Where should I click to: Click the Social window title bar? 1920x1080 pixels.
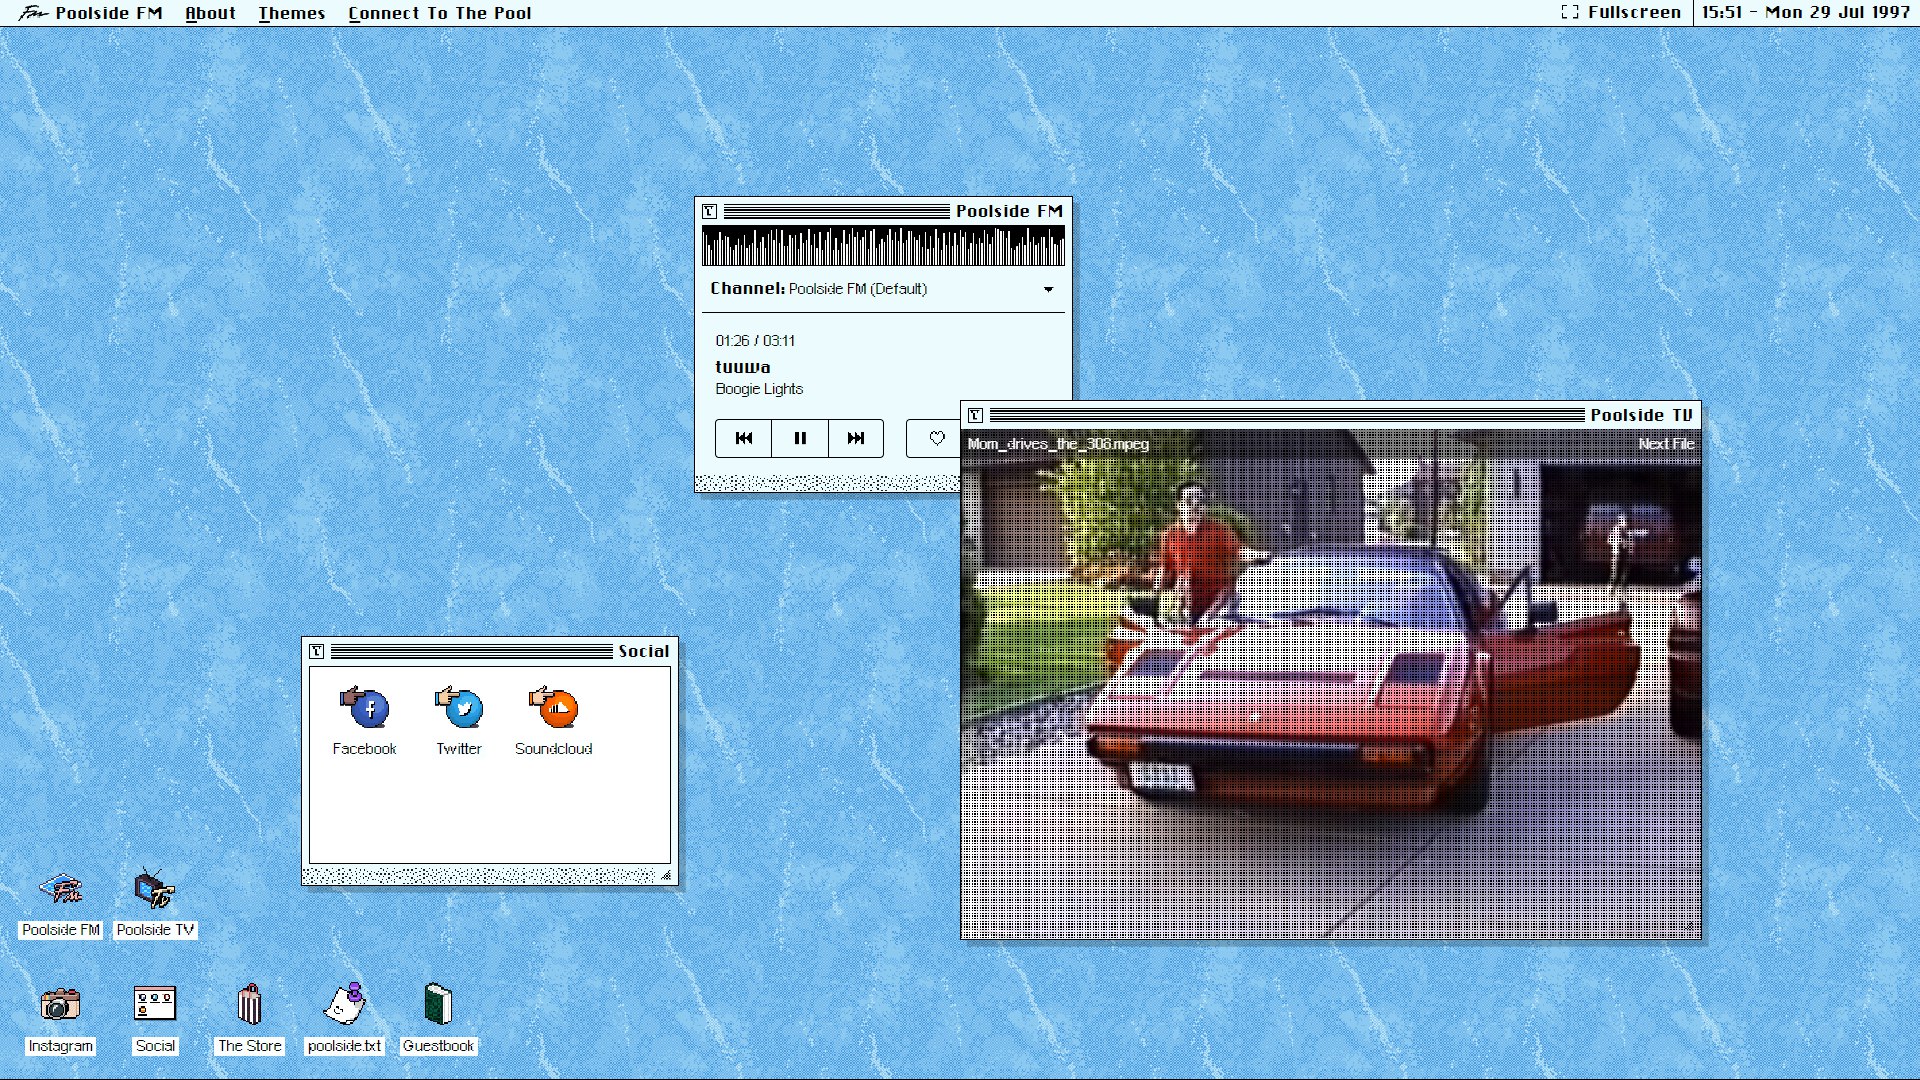click(490, 651)
